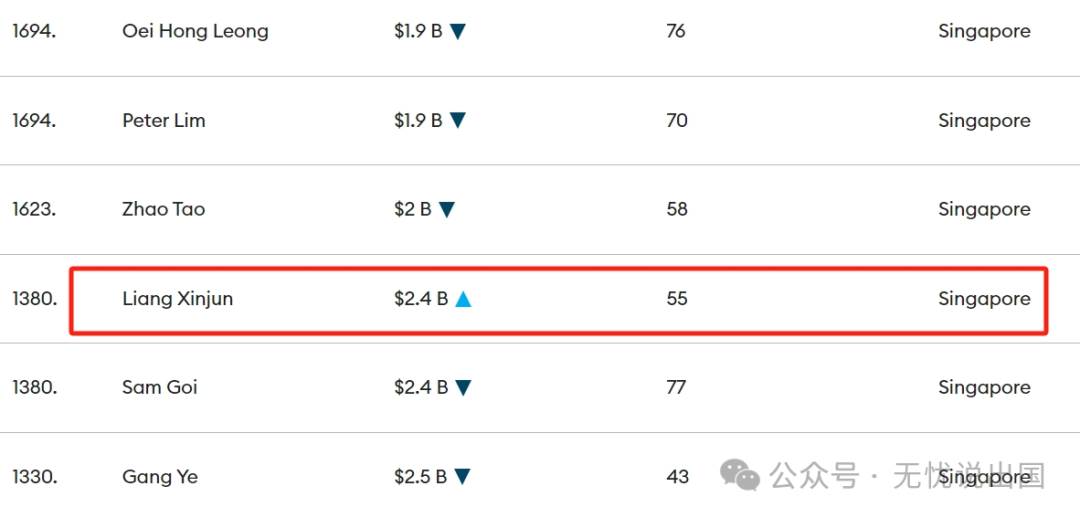1080x518 pixels.
Task: Click the down arrow next to Peter Lim's net worth
Action: click(x=458, y=121)
